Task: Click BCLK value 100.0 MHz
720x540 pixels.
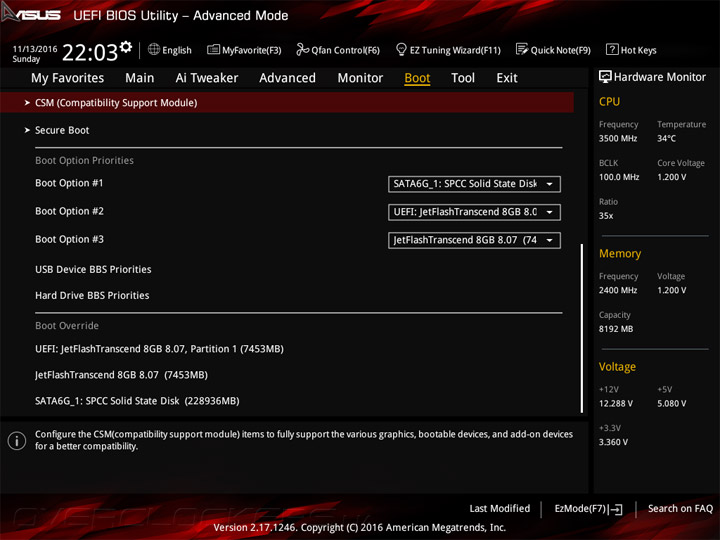Action: click(619, 177)
